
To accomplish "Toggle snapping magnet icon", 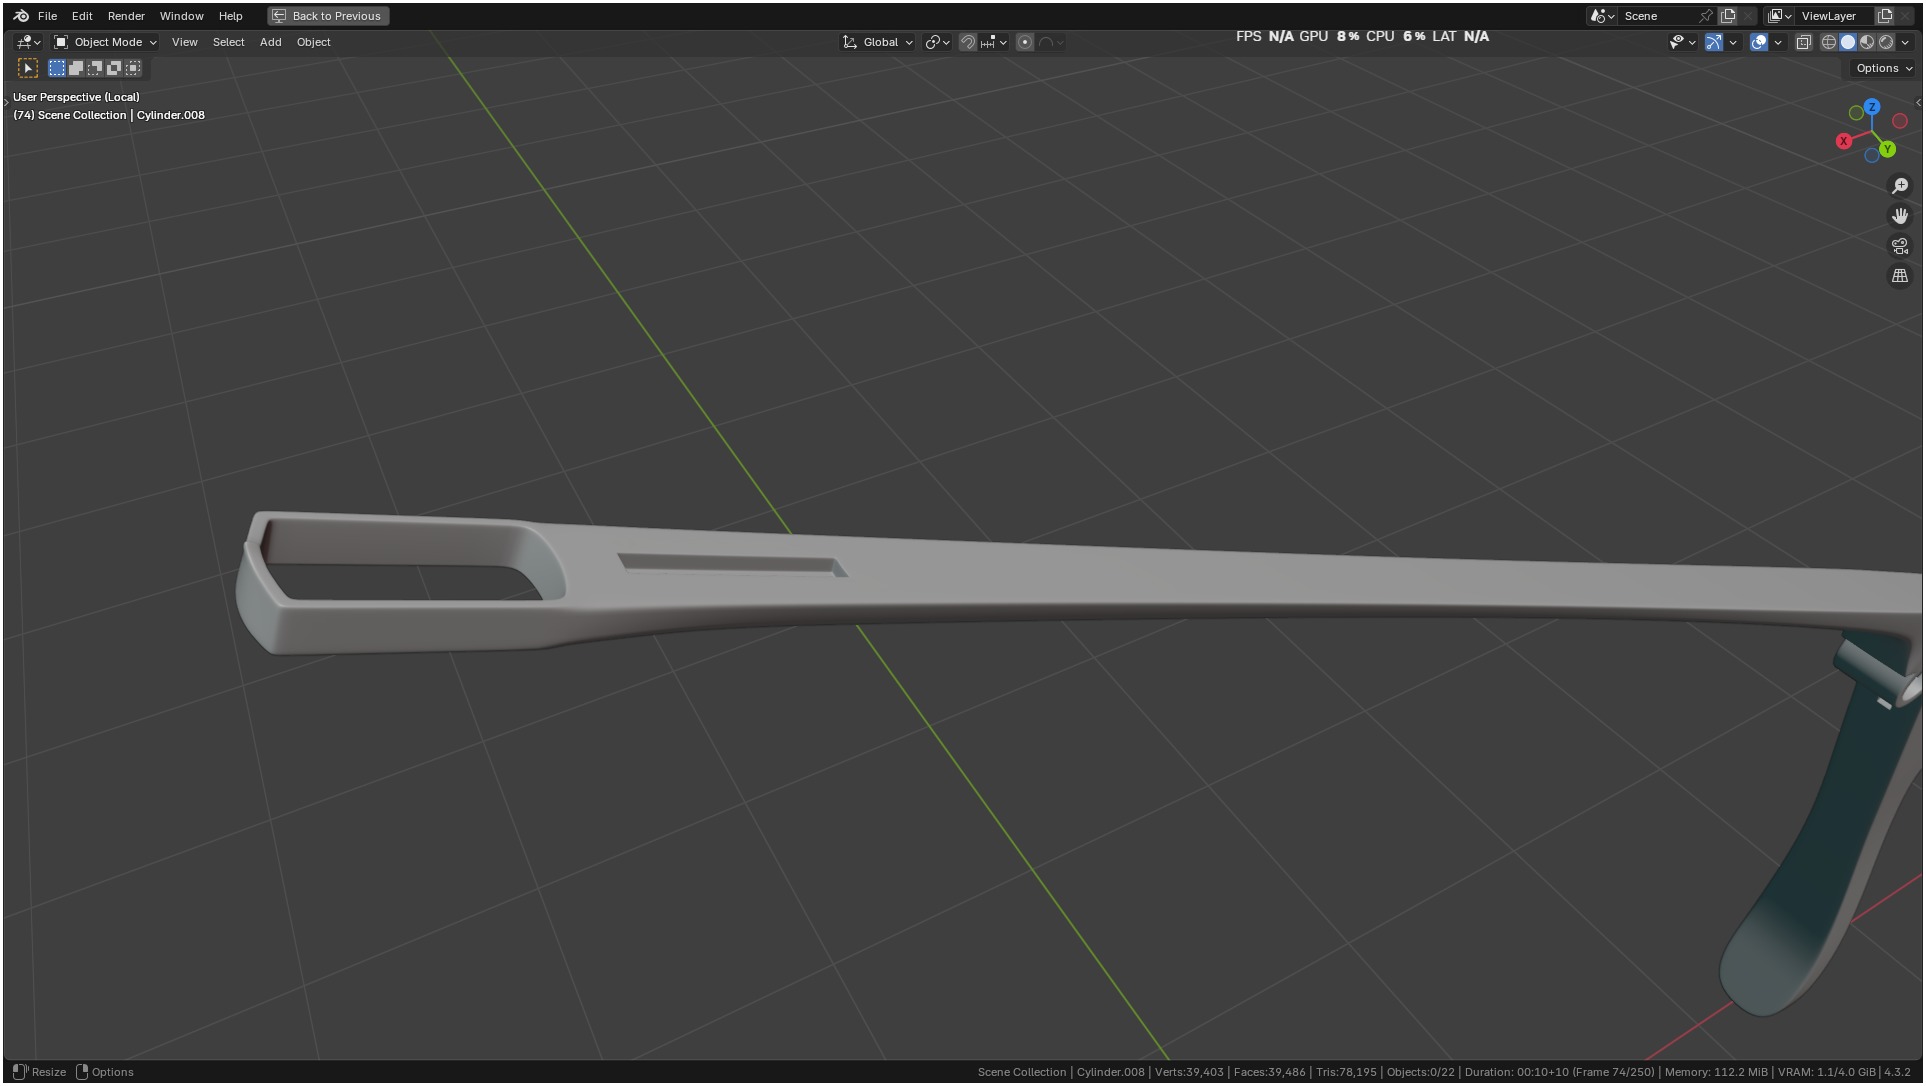I will 967,42.
